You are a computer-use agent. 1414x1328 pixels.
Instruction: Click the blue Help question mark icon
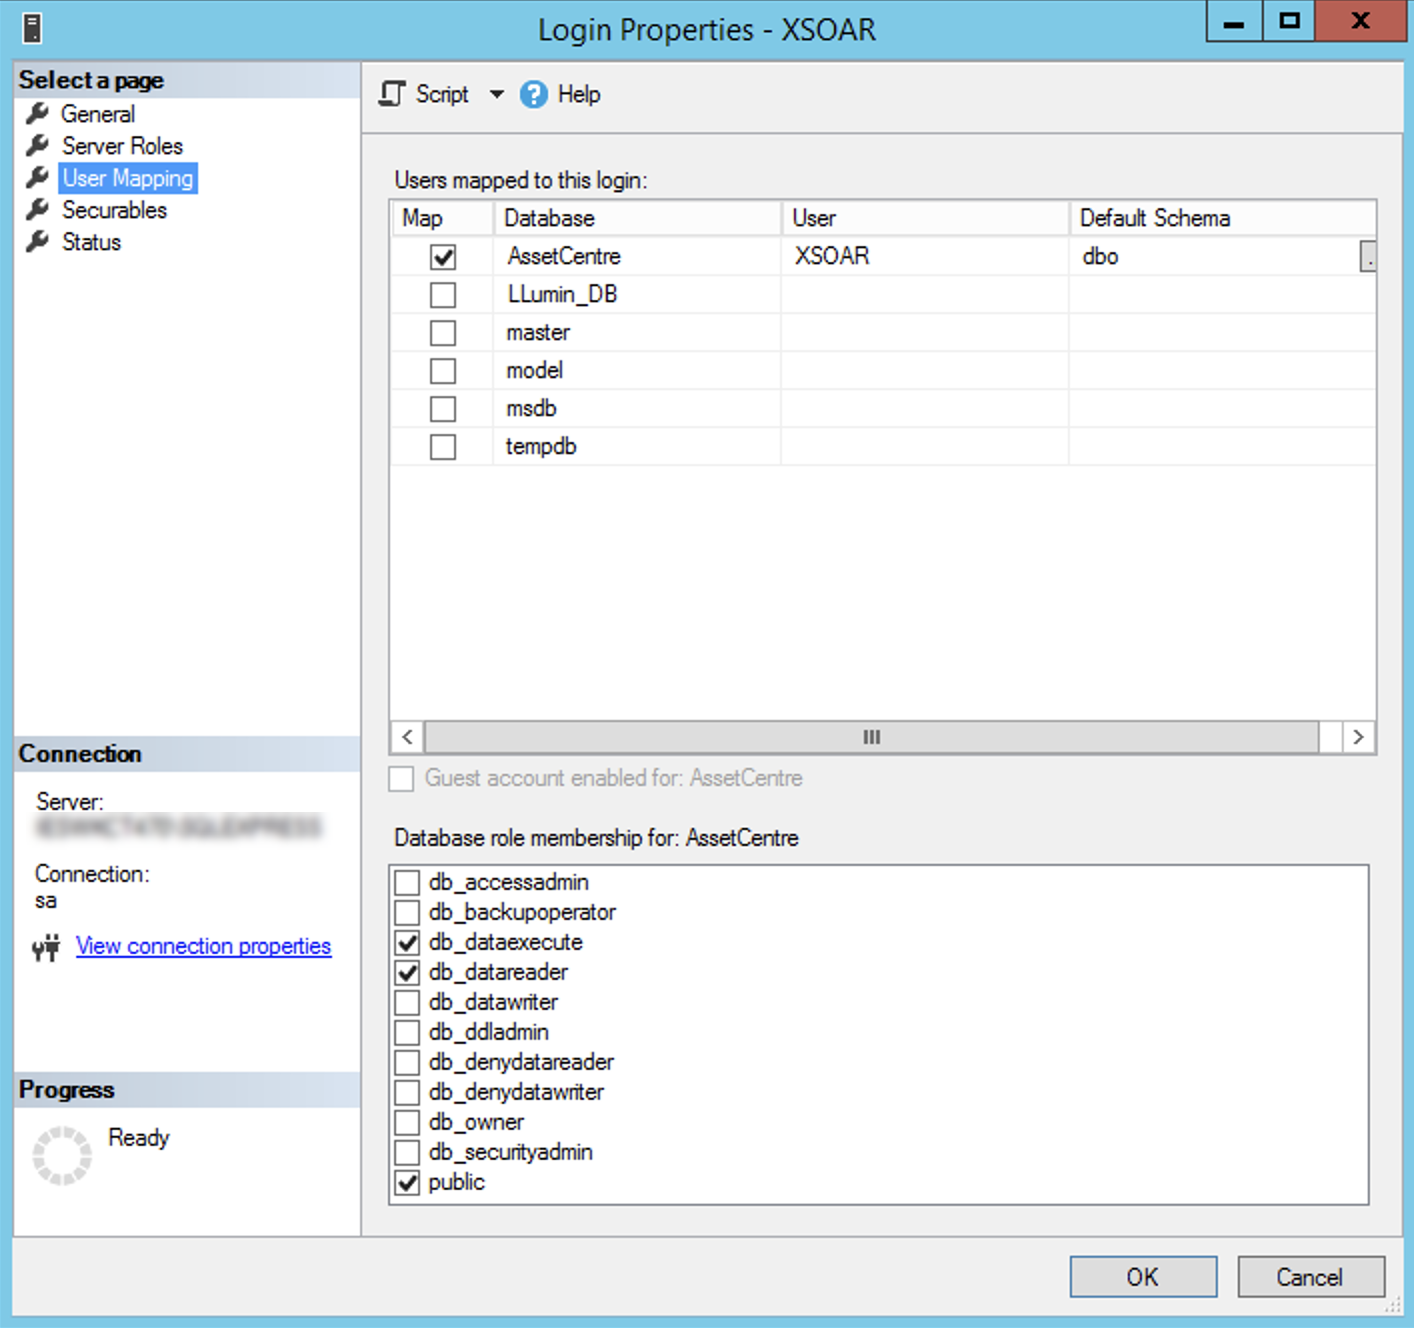coord(534,94)
